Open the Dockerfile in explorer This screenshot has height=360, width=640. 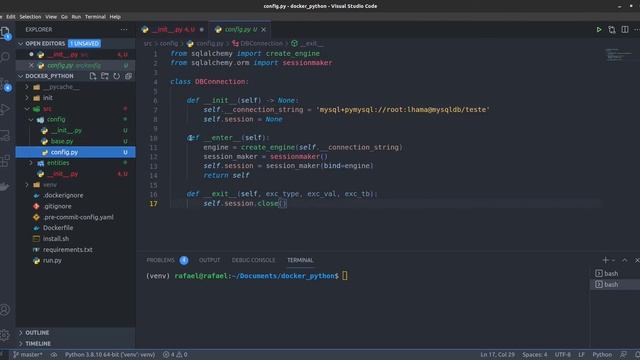(x=58, y=228)
